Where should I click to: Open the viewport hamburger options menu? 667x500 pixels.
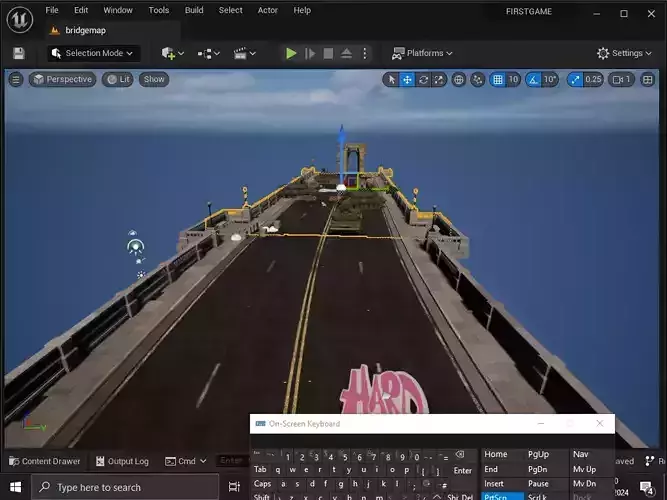pos(16,80)
